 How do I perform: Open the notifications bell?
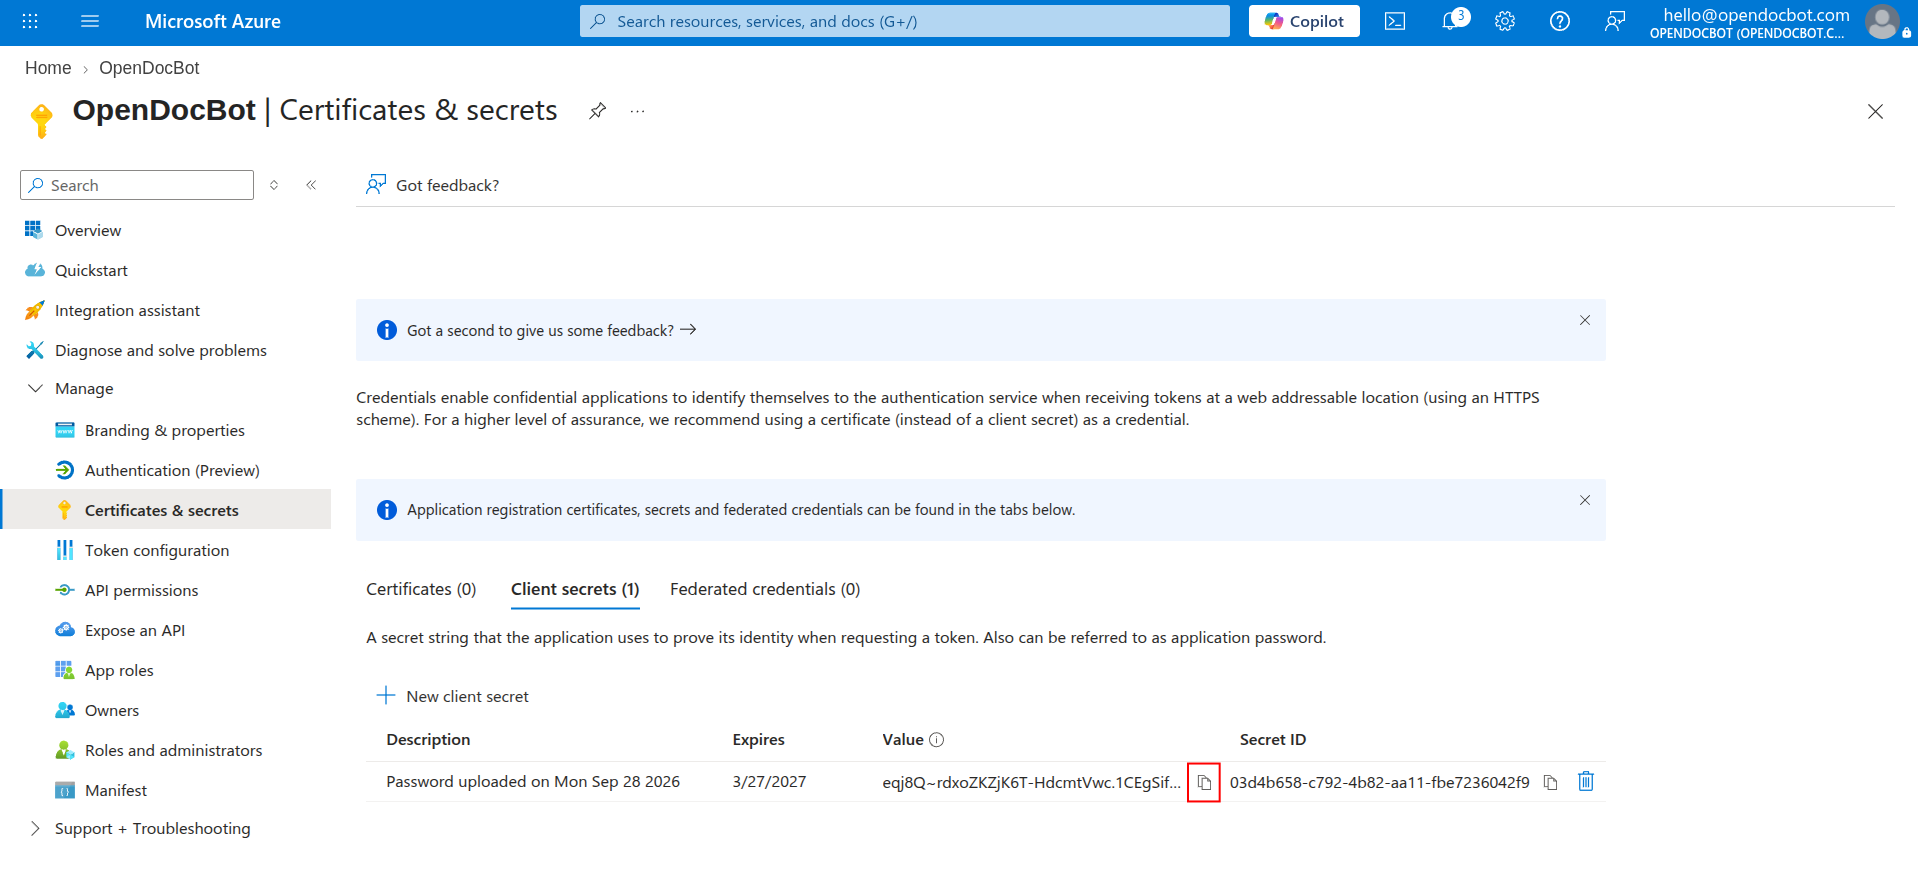tap(1451, 21)
